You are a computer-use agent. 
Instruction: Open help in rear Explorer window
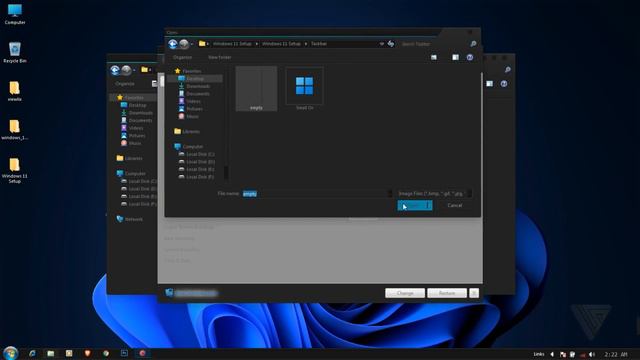click(504, 84)
